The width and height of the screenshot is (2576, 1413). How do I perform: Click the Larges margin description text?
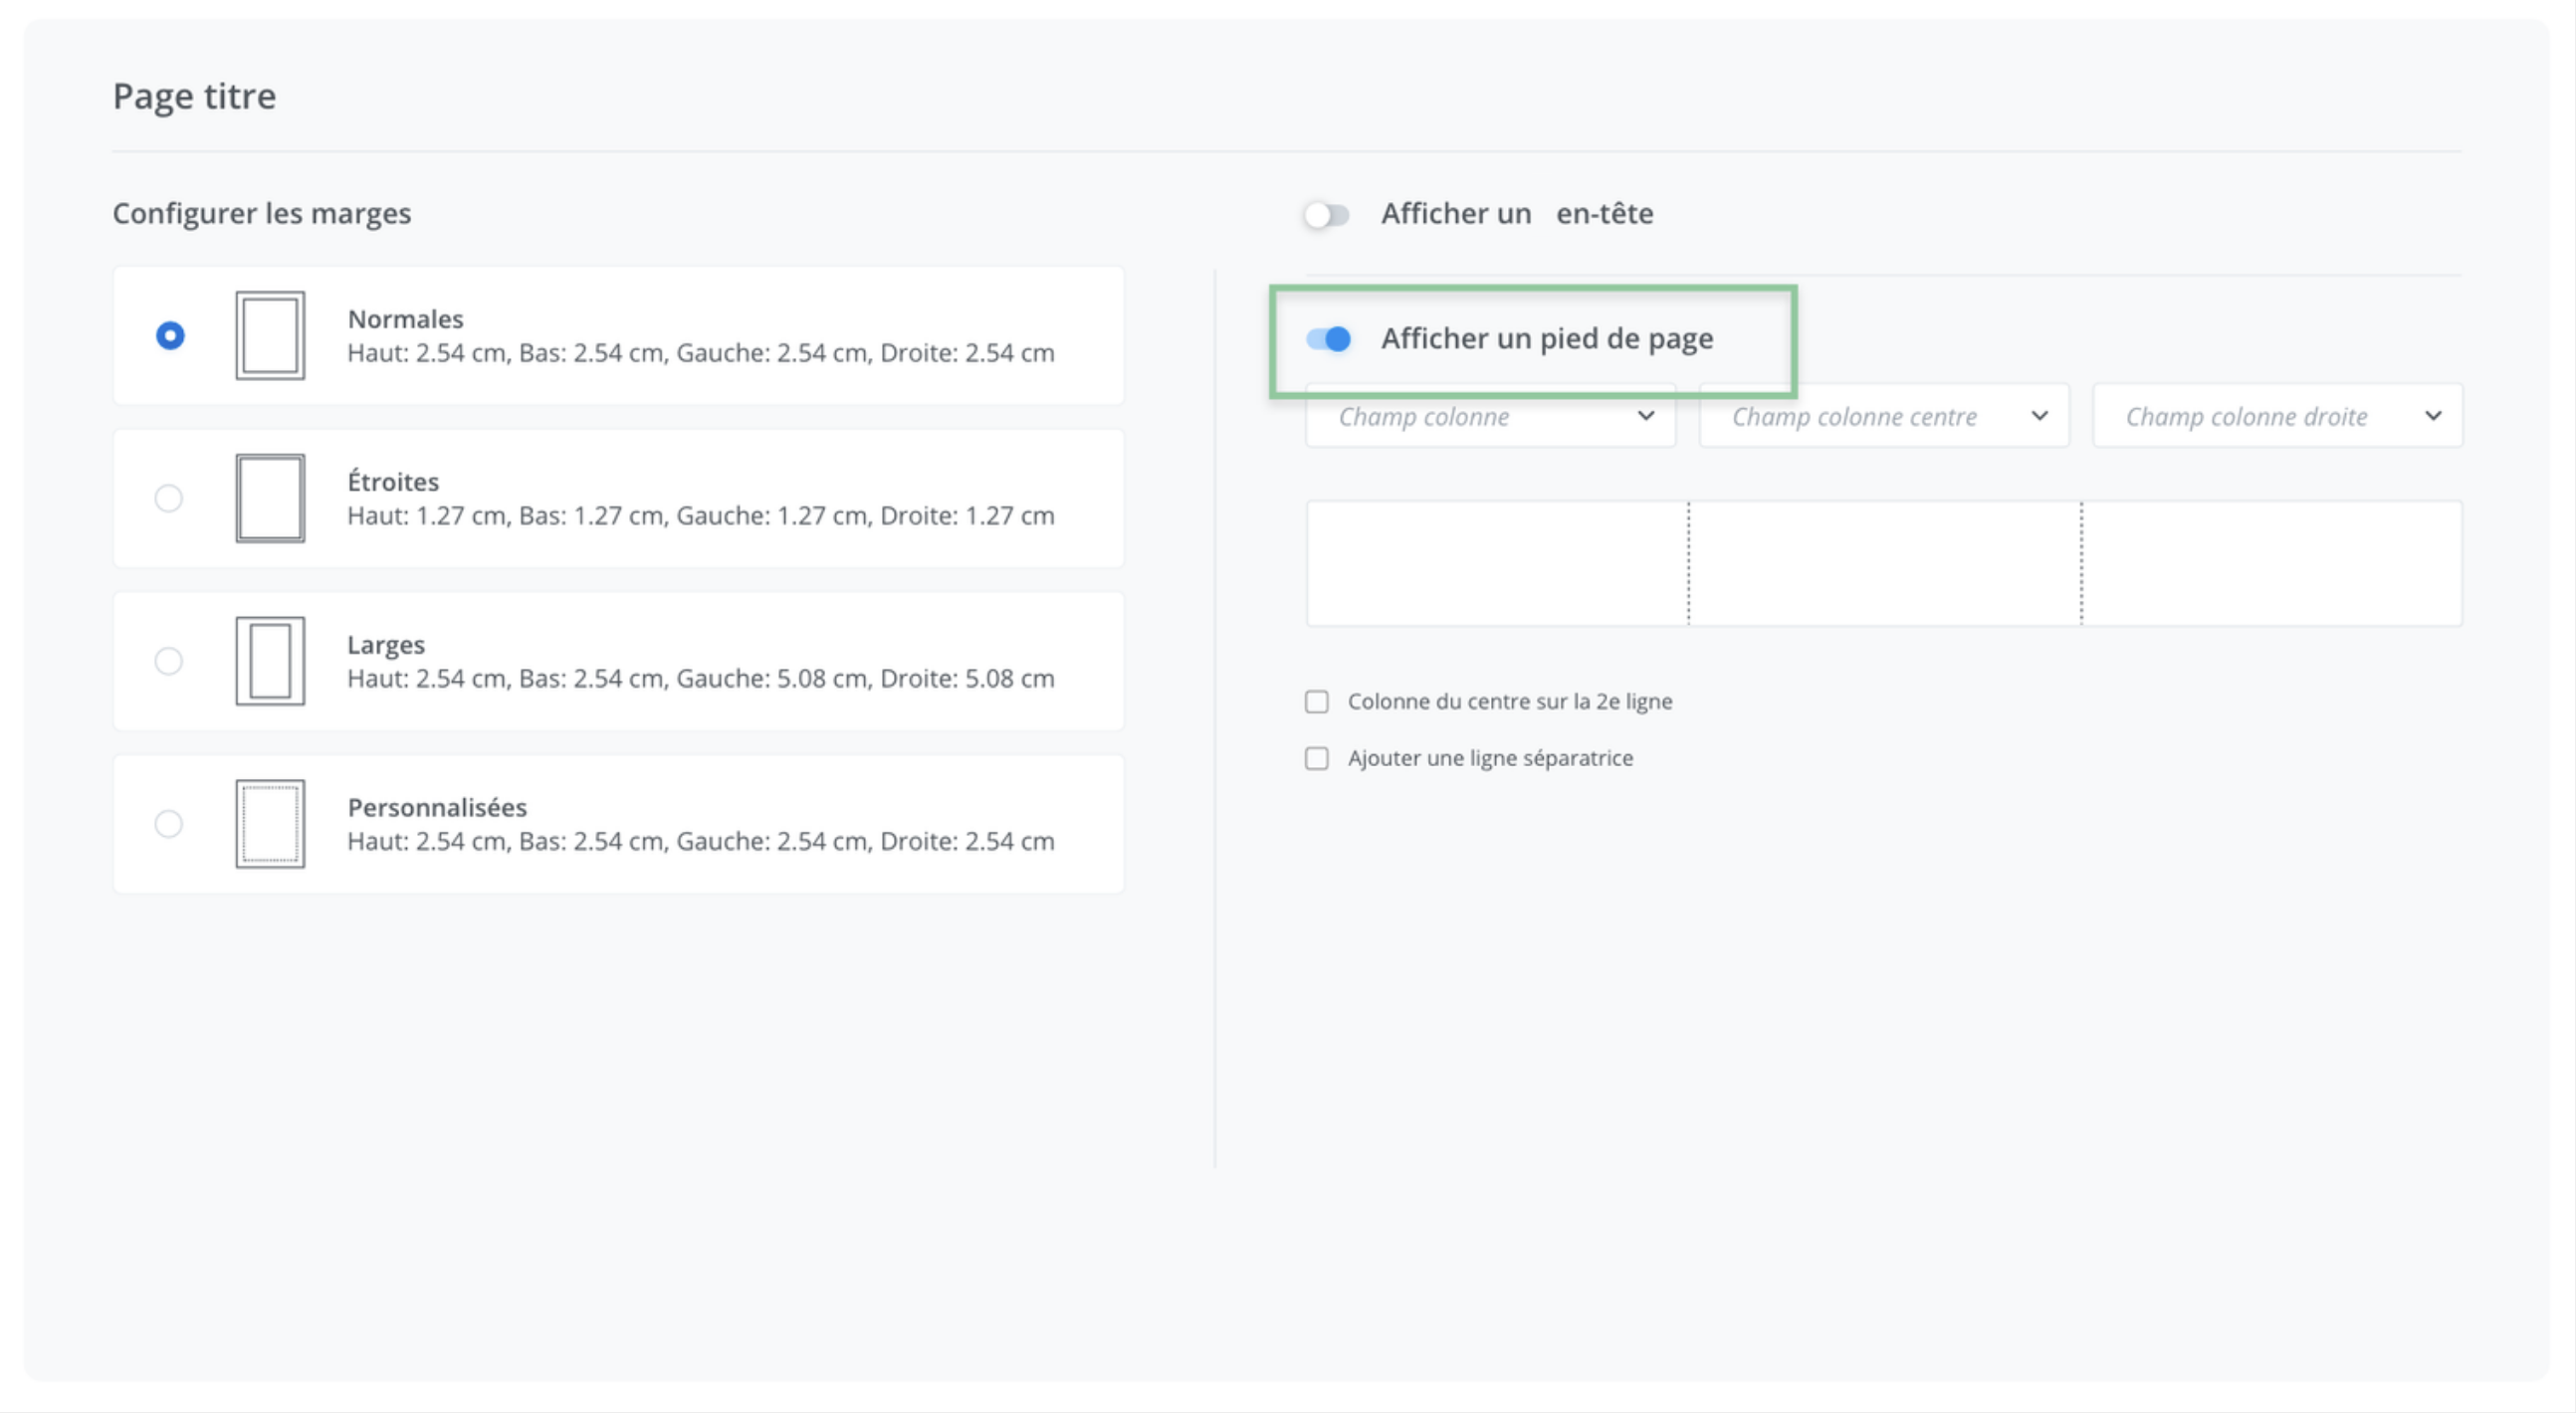(700, 679)
